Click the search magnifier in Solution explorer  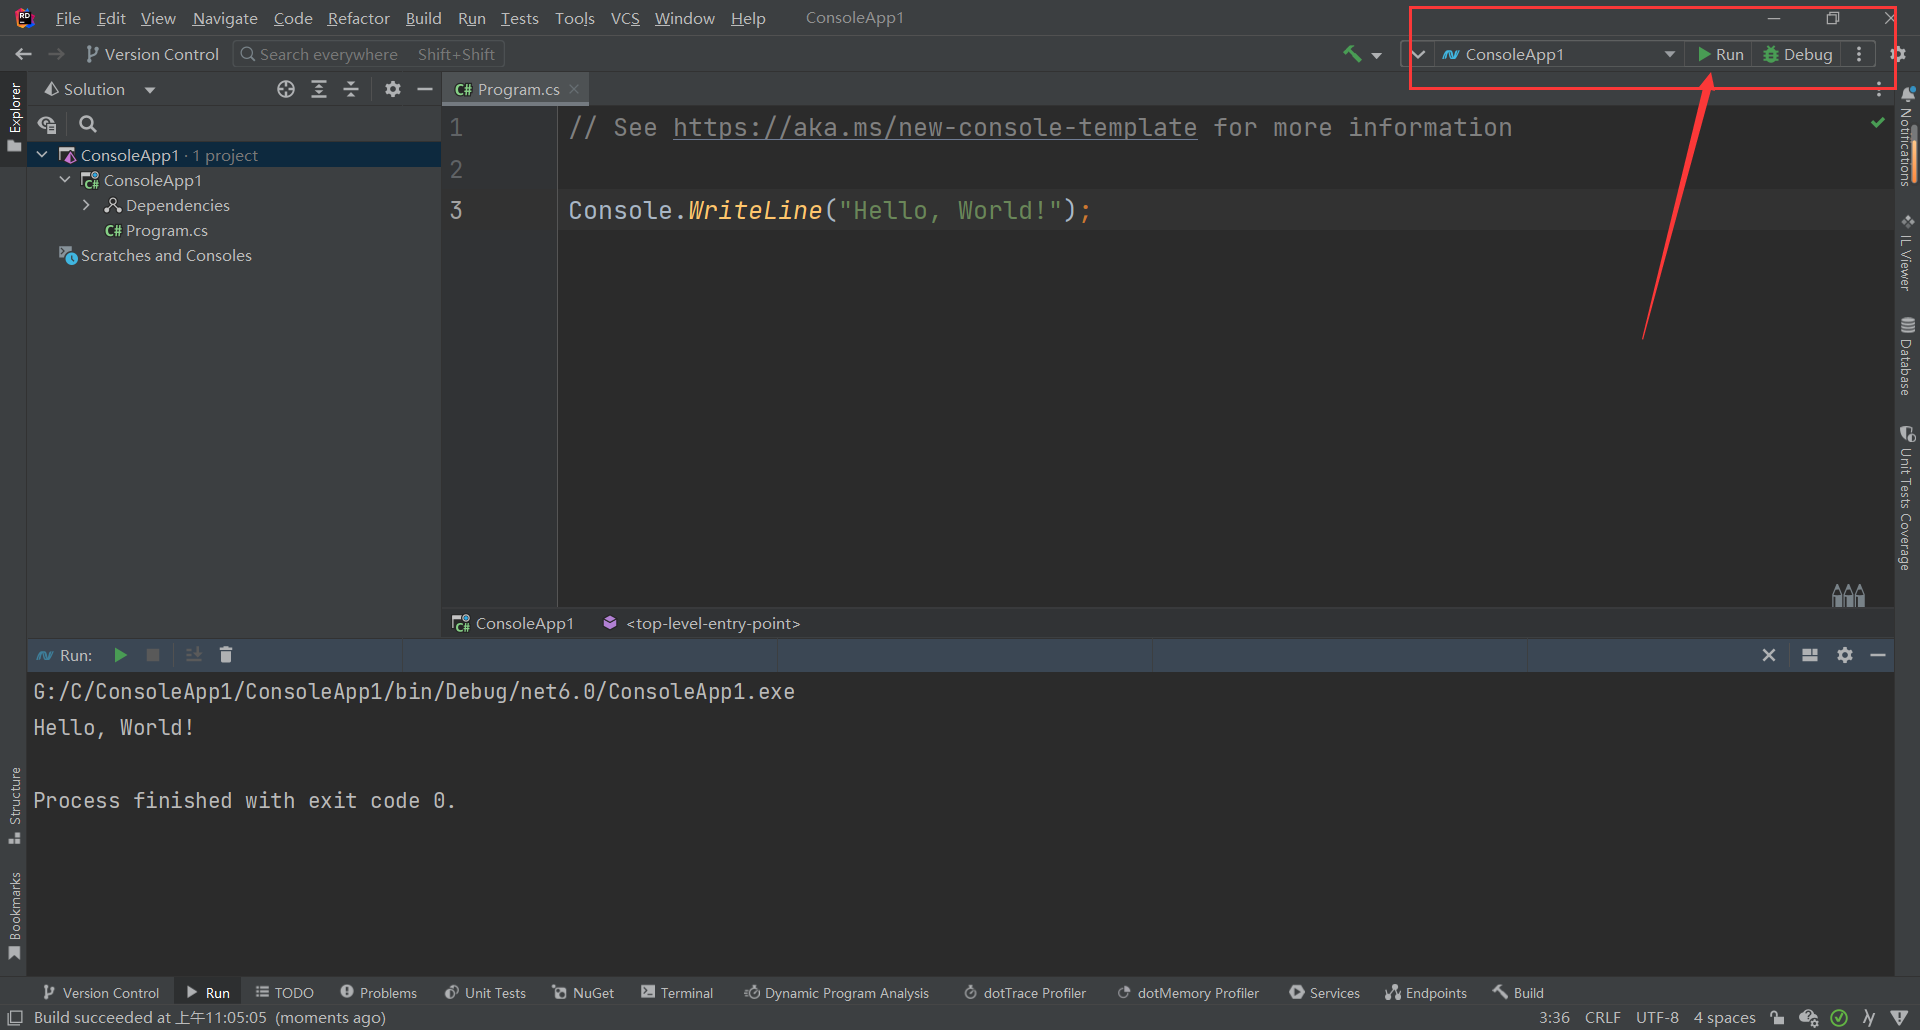88,124
